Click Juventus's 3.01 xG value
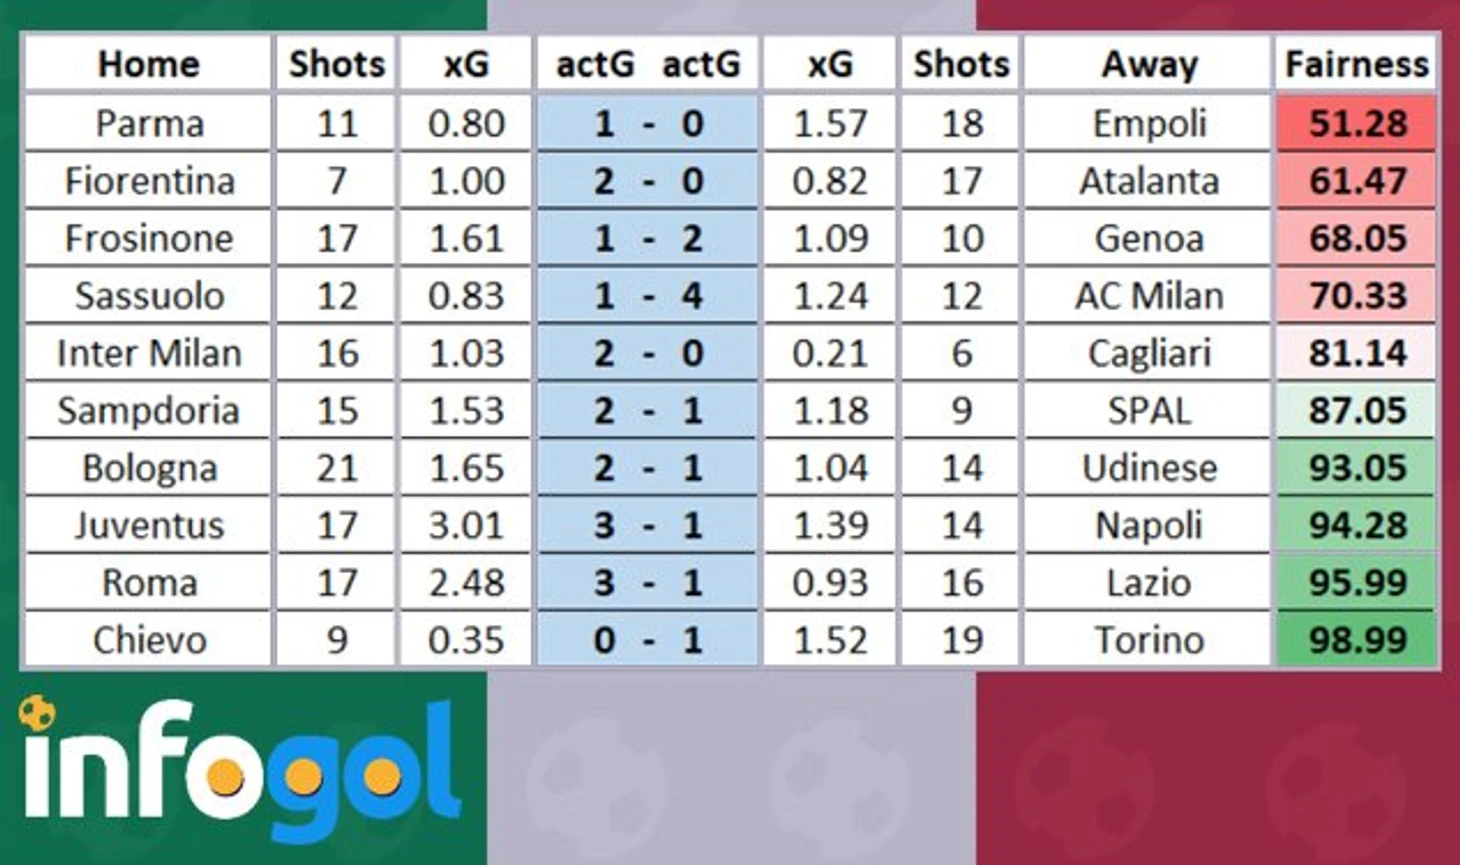Viewport: 1460px width, 865px height. click(x=466, y=525)
